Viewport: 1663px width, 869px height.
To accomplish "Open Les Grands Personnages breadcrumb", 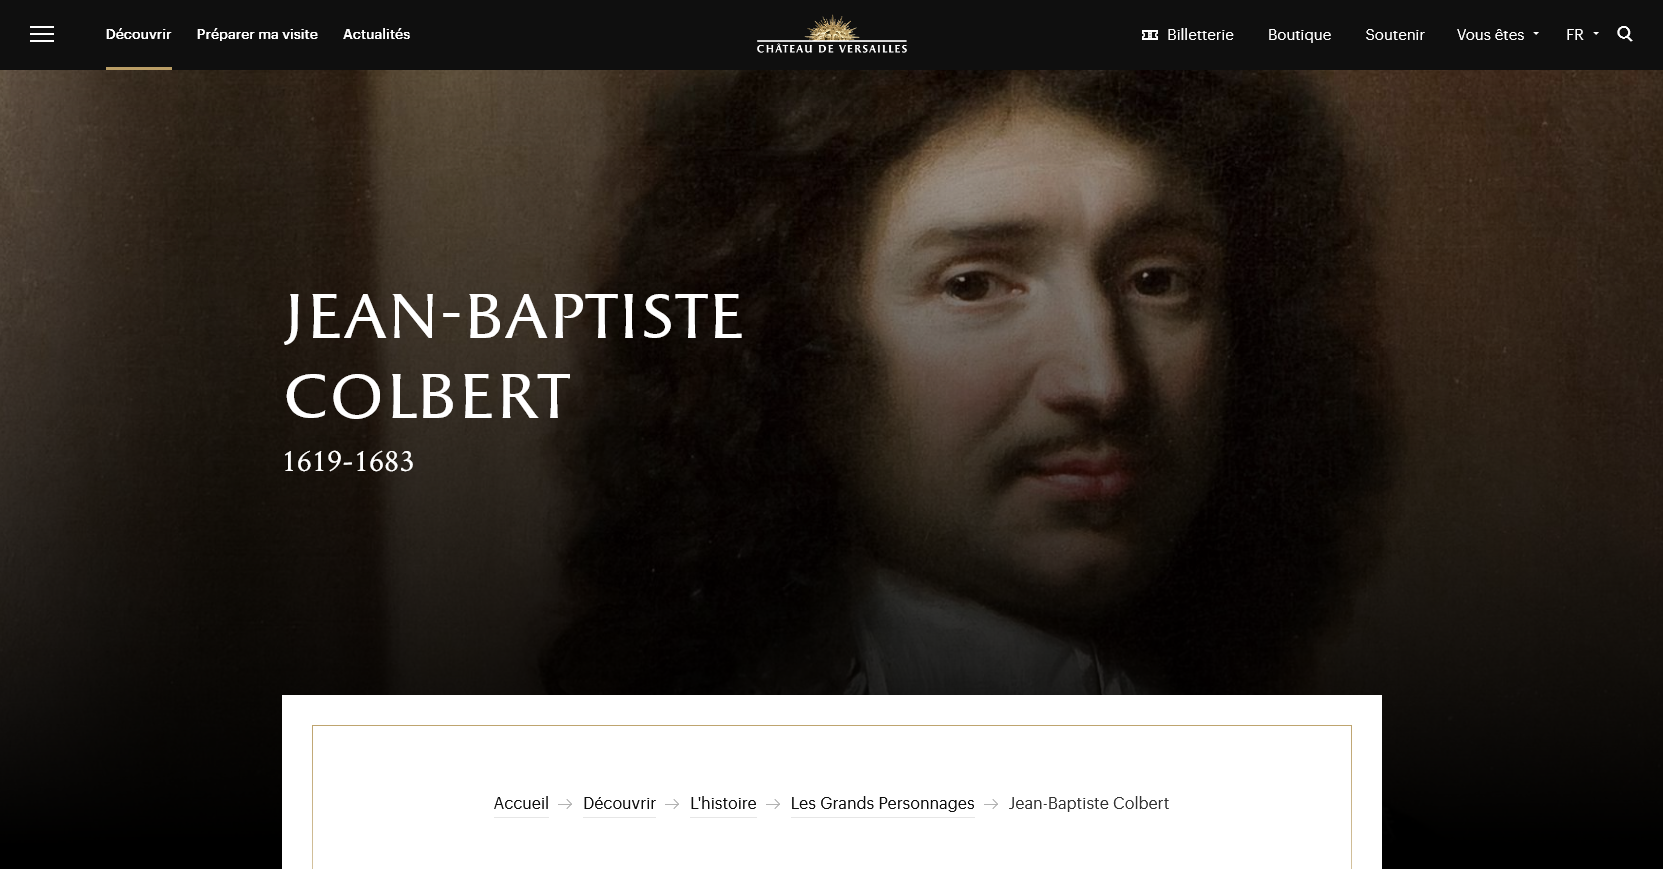I will [882, 803].
